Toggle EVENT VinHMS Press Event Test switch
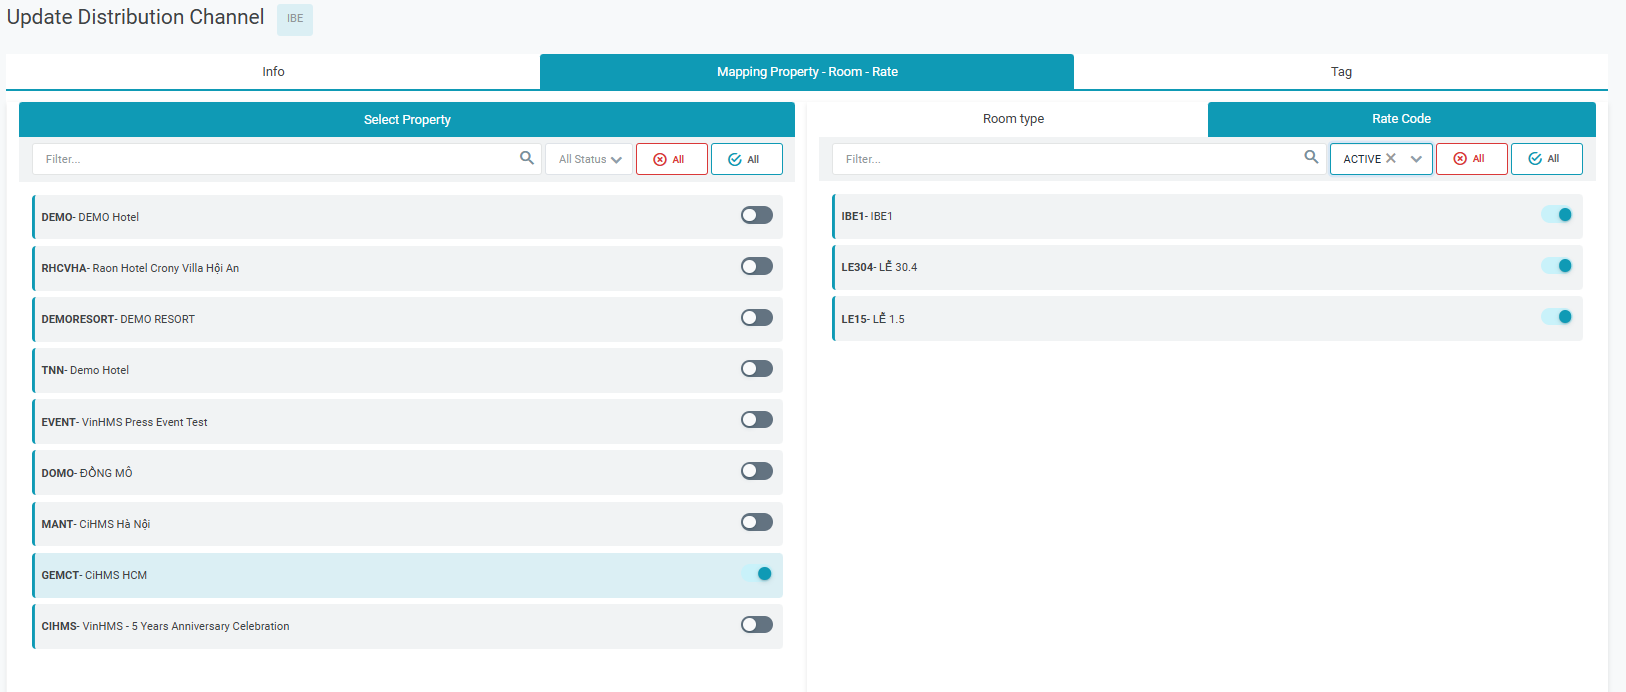 (x=757, y=420)
